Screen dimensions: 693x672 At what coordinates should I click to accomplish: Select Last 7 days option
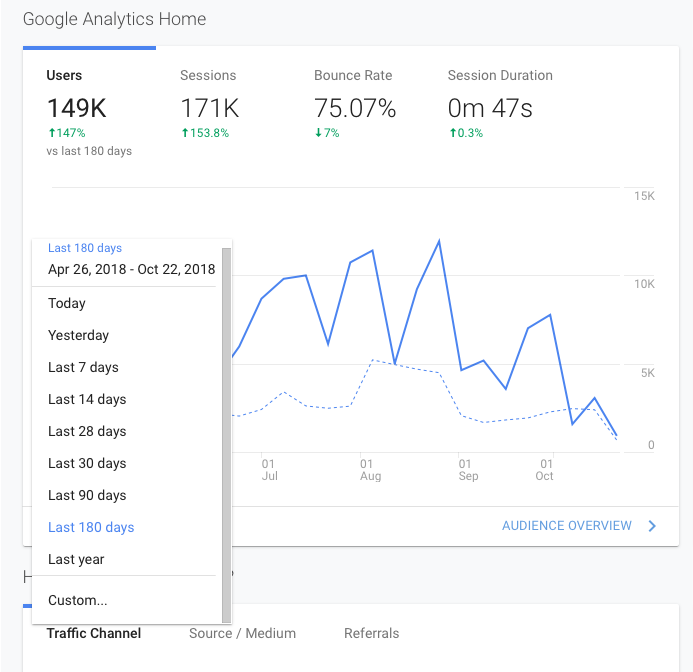[124, 367]
